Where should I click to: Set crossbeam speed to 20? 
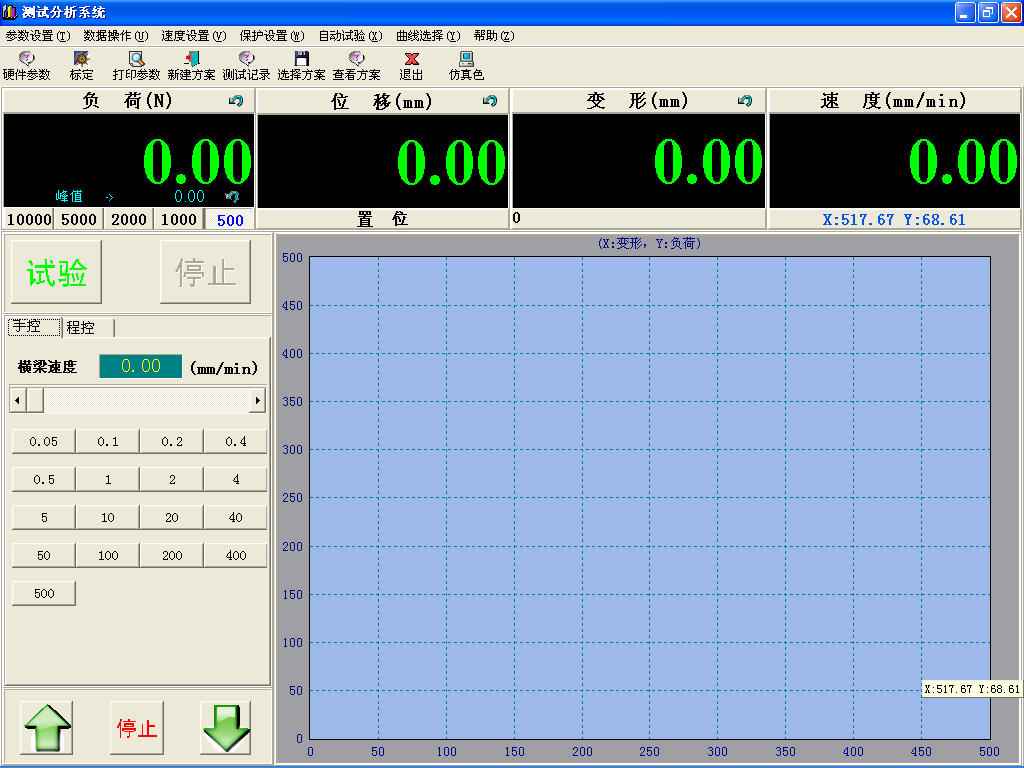click(x=172, y=517)
